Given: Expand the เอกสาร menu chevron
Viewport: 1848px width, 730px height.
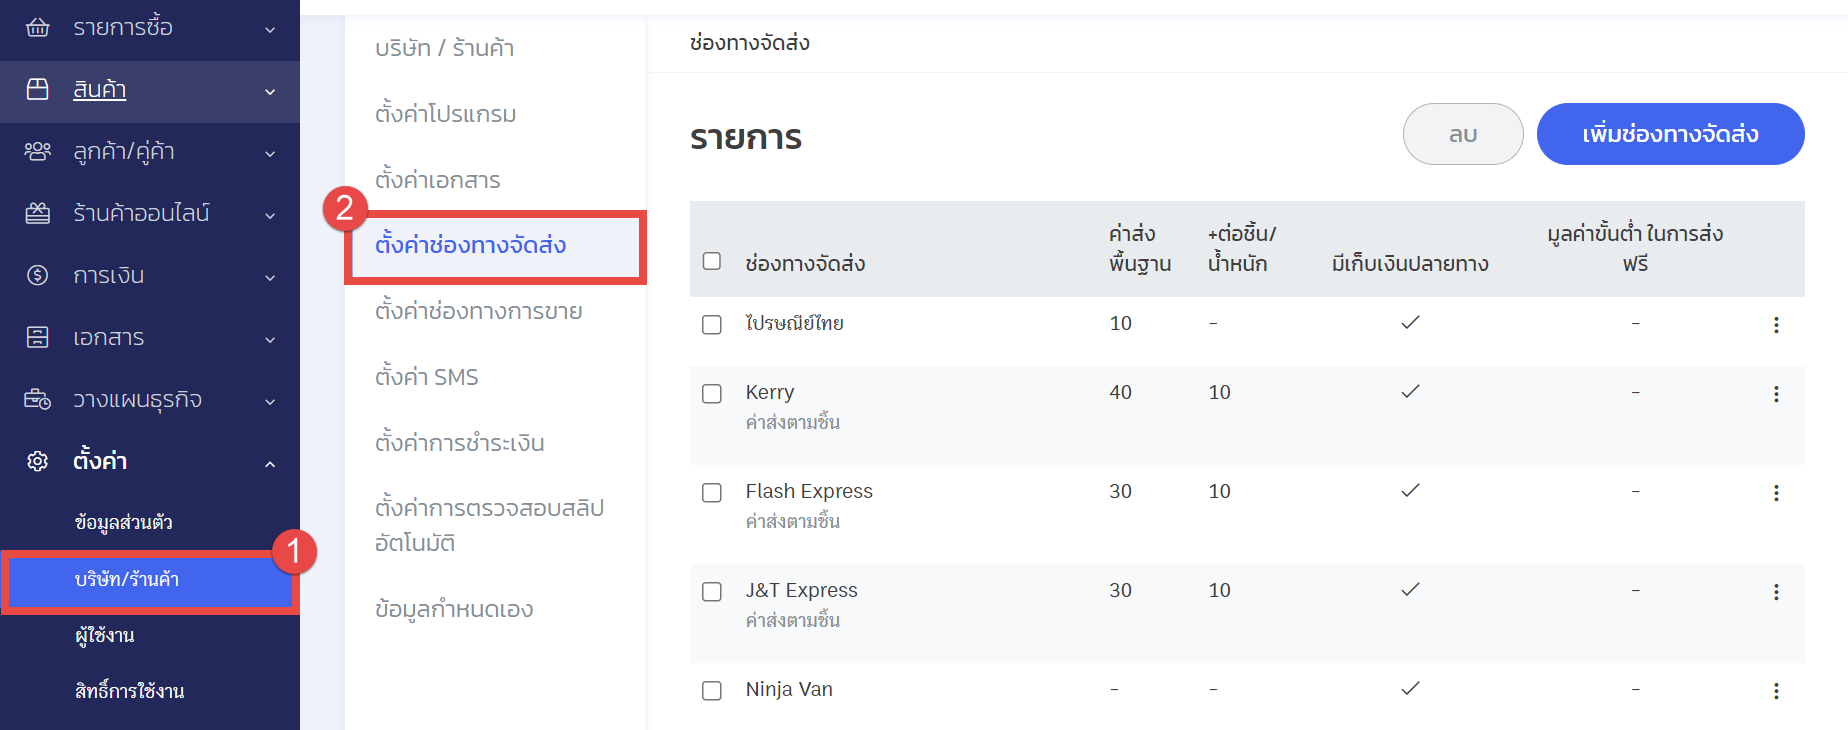Looking at the screenshot, I should (x=270, y=340).
